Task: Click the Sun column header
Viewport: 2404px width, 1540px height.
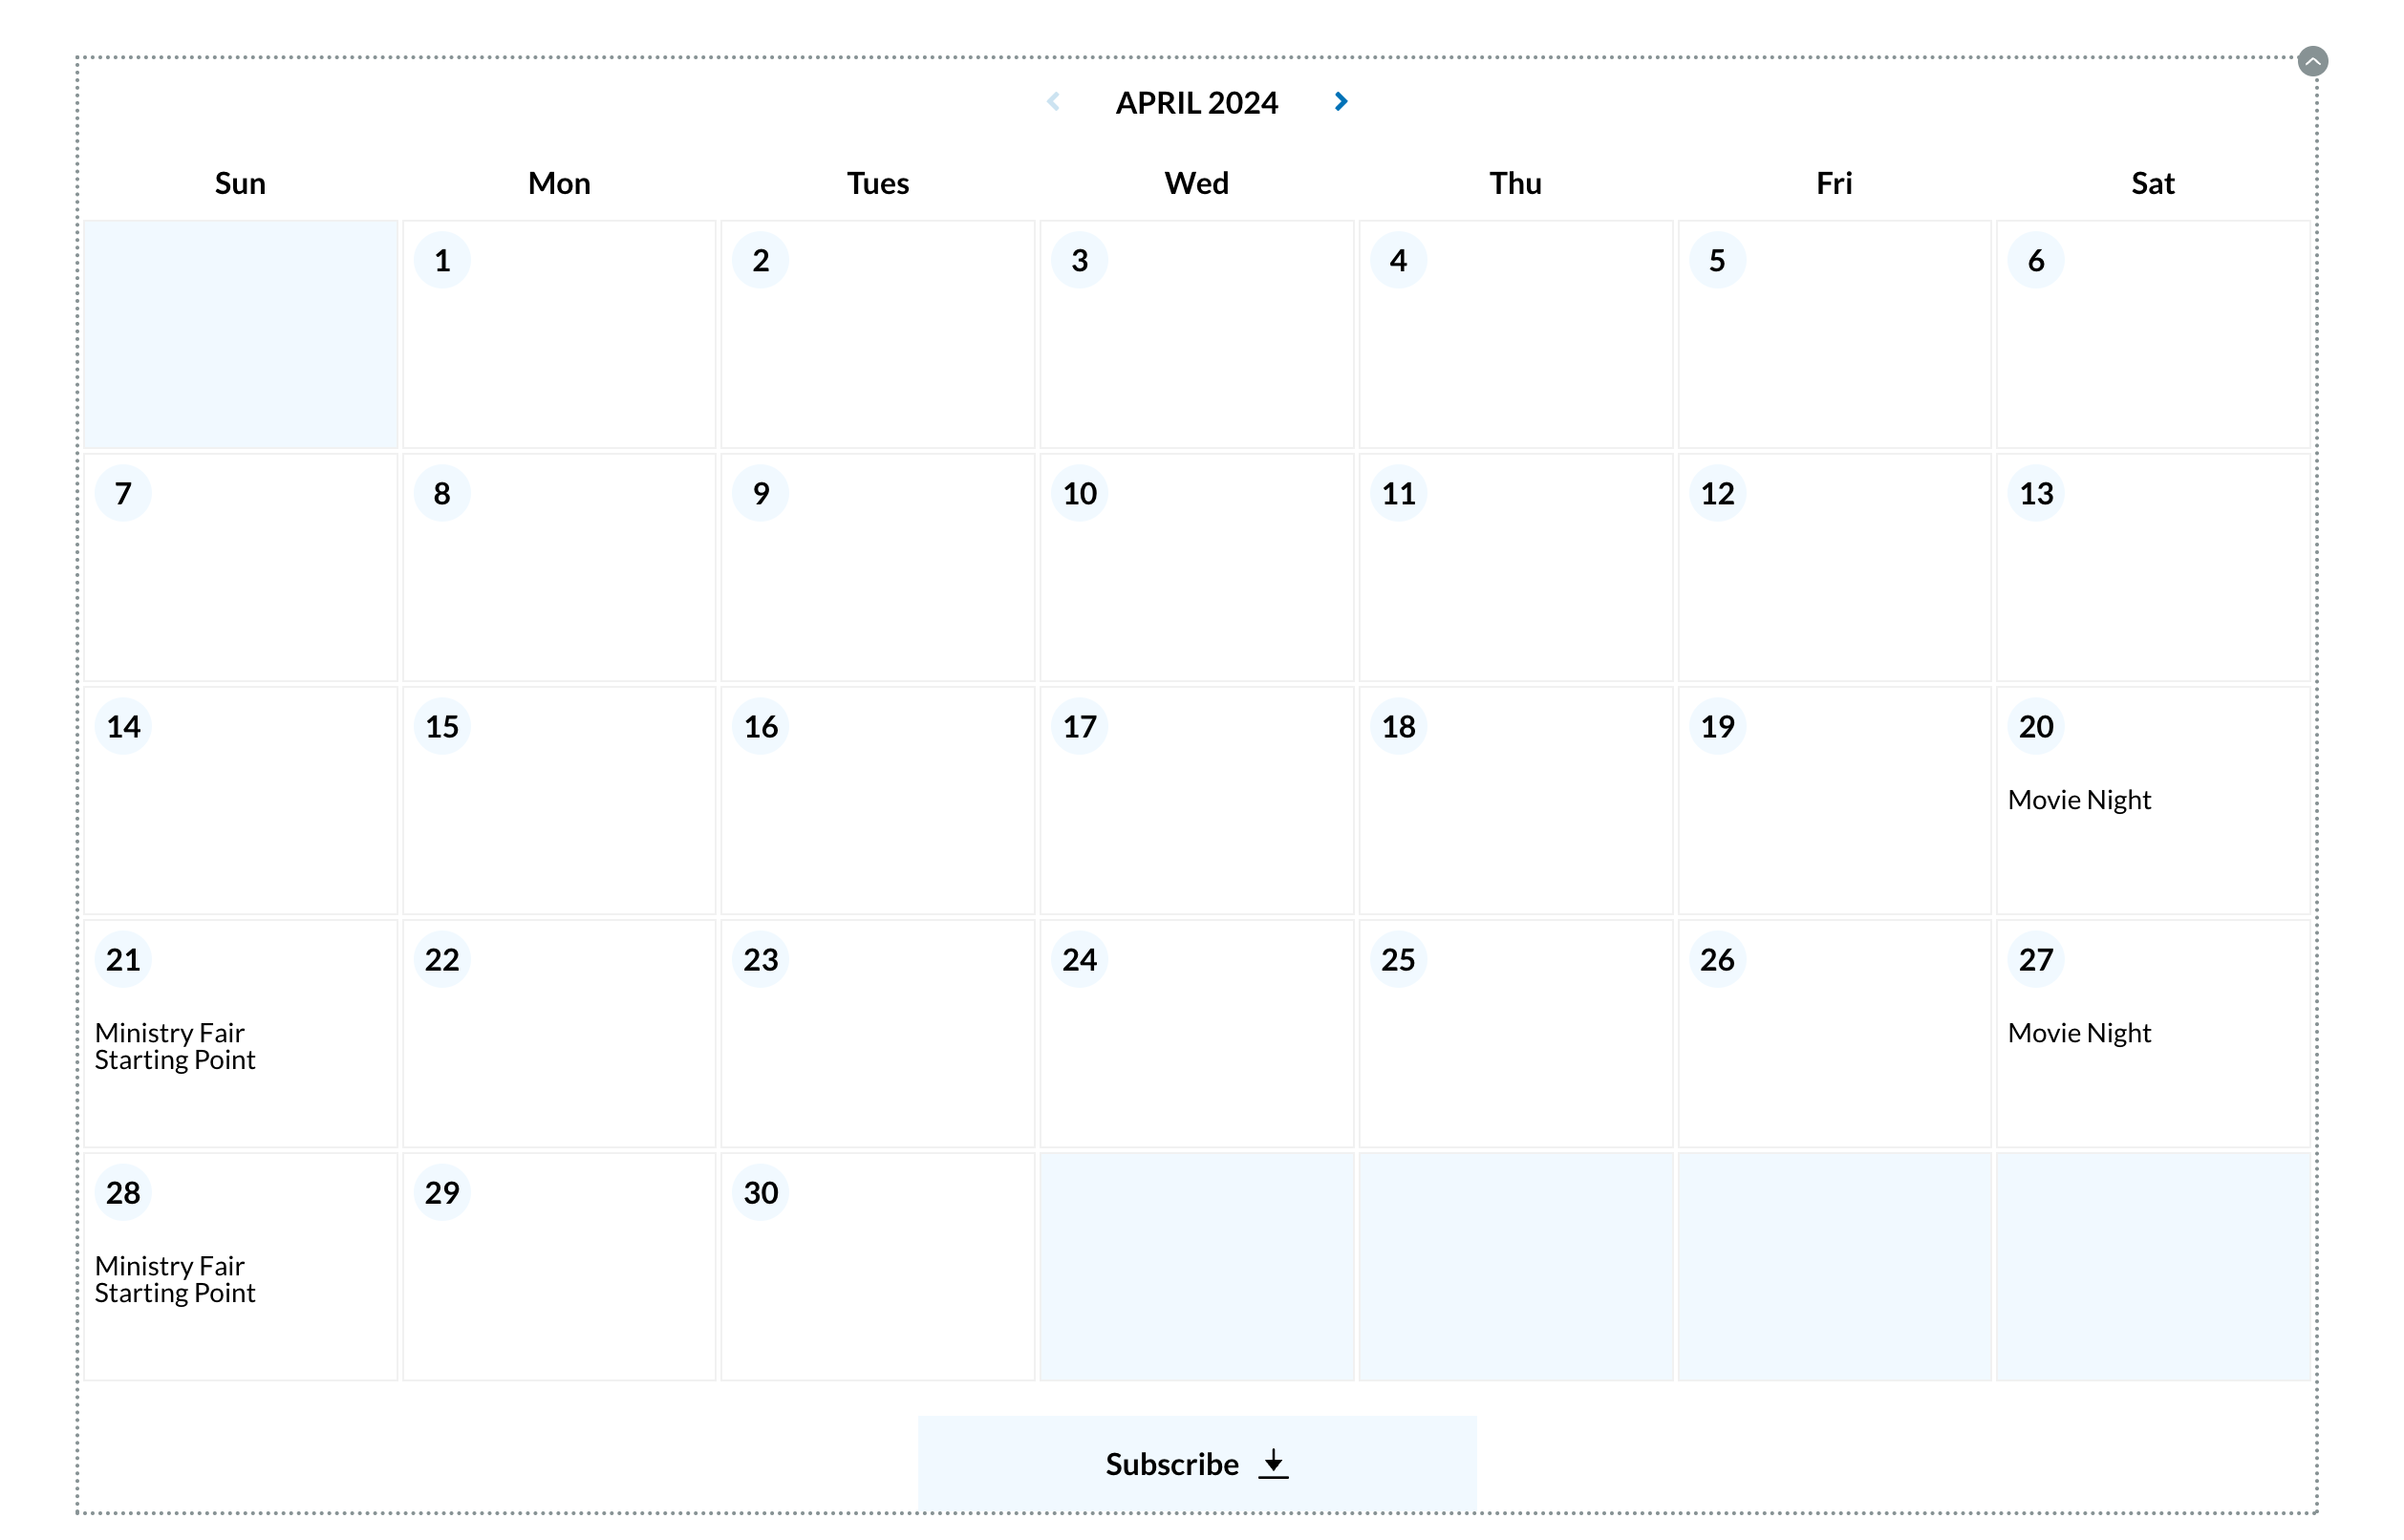Action: coord(240,182)
